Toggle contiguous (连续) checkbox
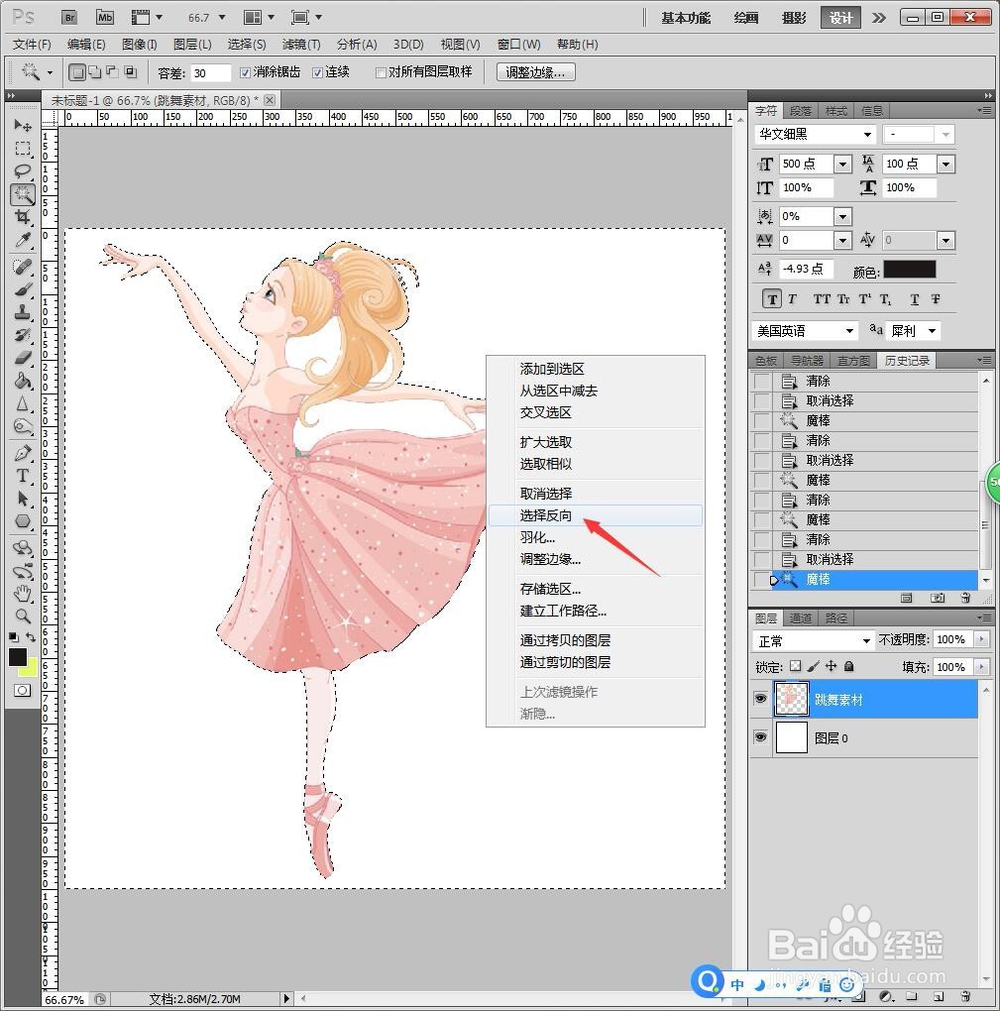Screen dimensions: 1000x1011 click(x=317, y=72)
